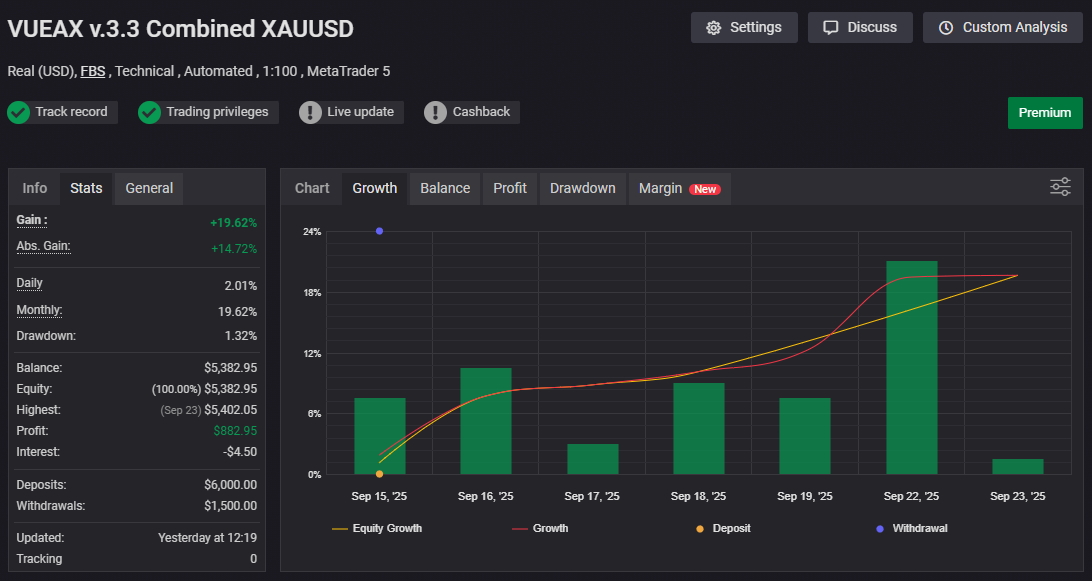This screenshot has height=581, width=1092.
Task: Switch to the General info tab
Action: (148, 188)
